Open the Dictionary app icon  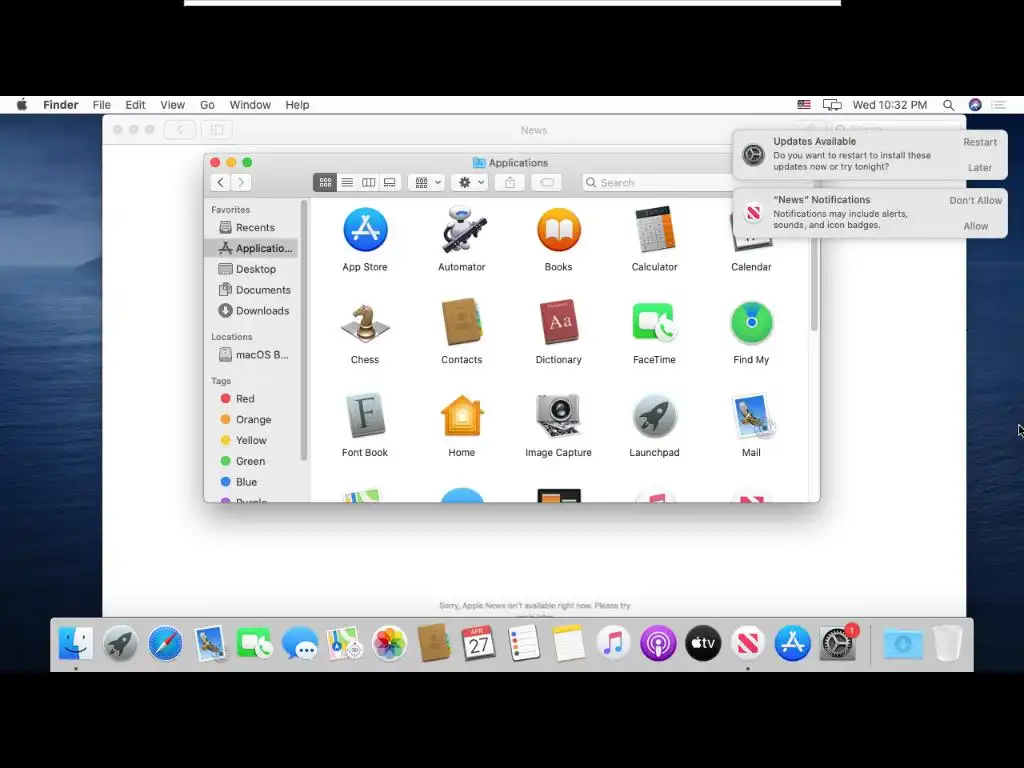558,322
